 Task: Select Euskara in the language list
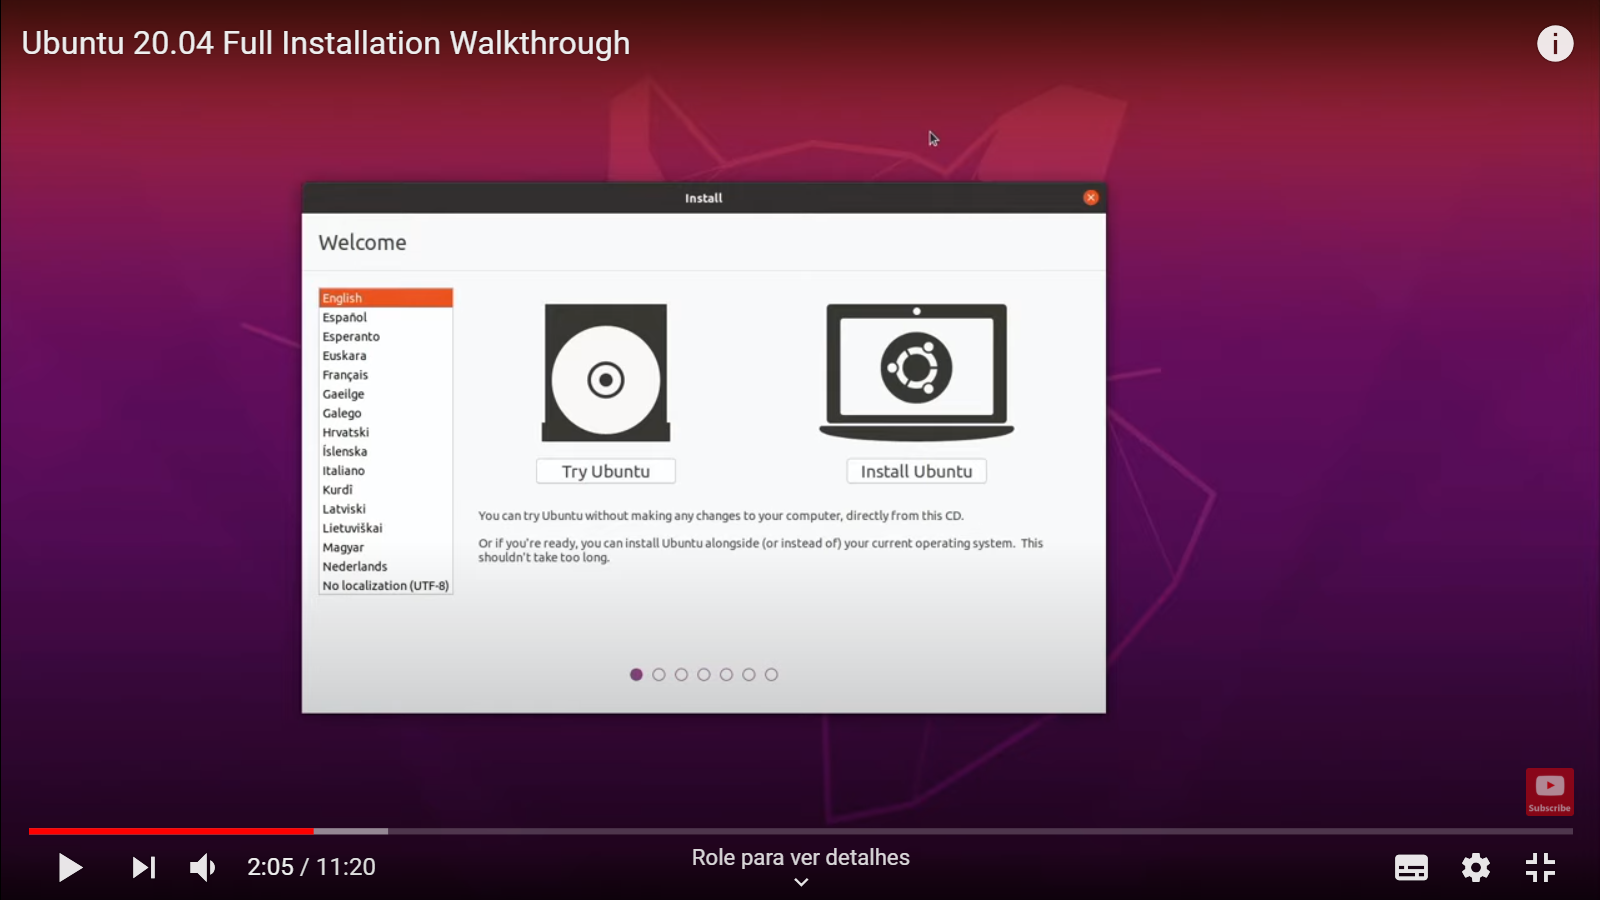pyautogui.click(x=385, y=355)
